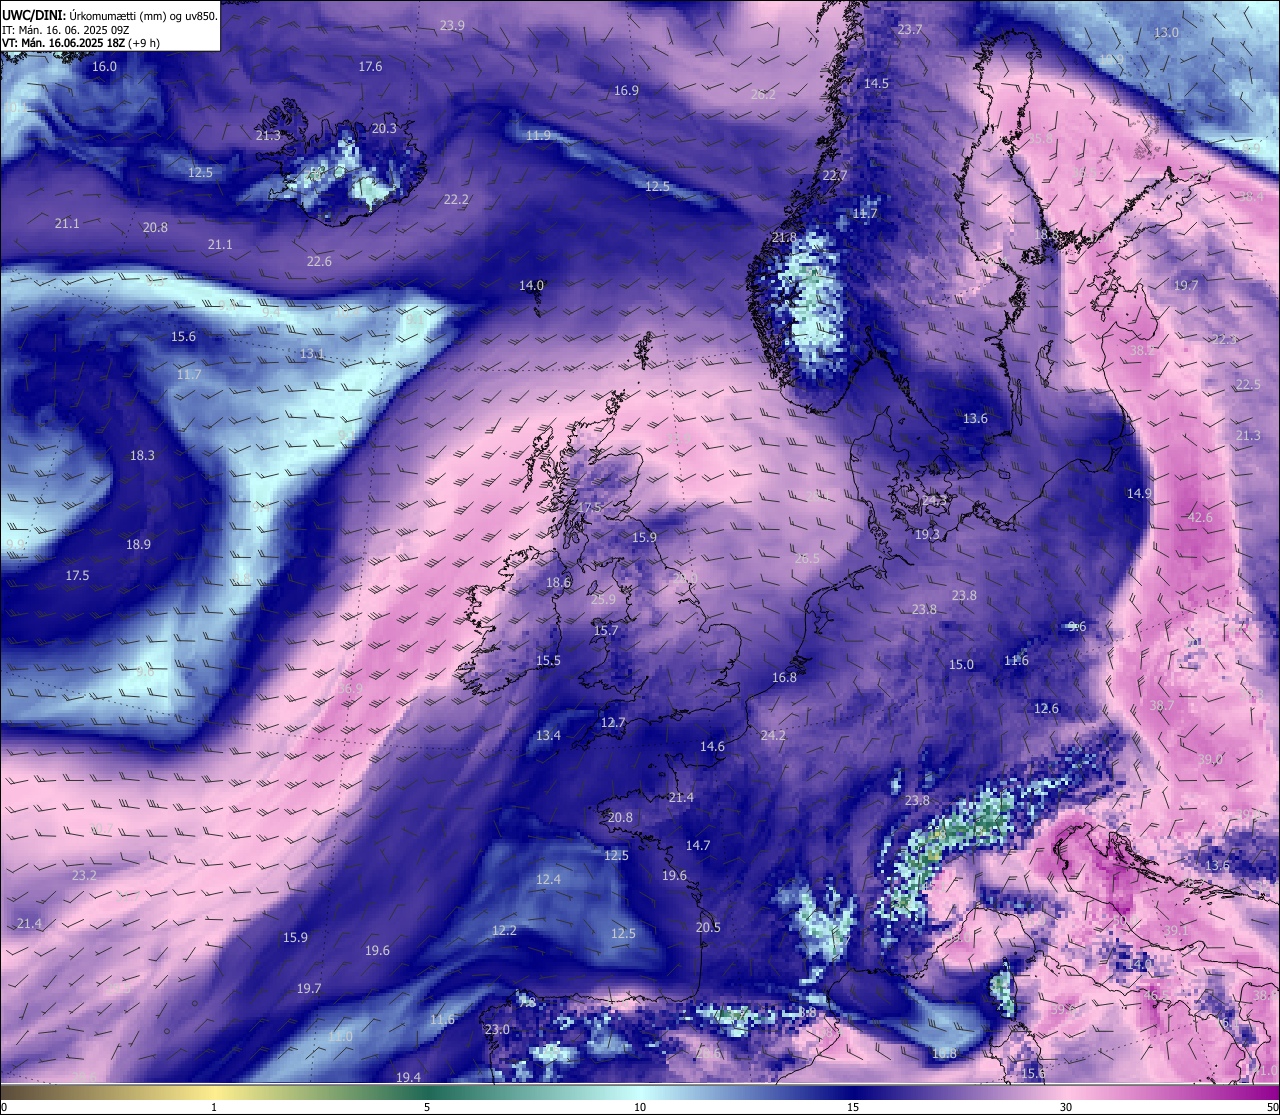1280x1115 pixels.
Task: Select the 14.6 value in the English Channel
Action: click(x=712, y=747)
